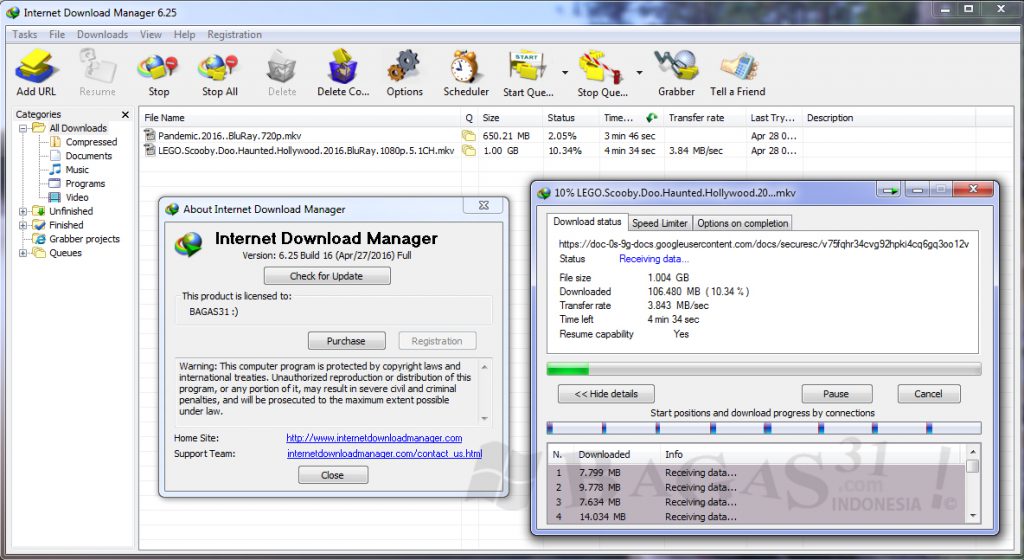Click the Registration button in the About dialog
This screenshot has height=560, width=1024.
point(437,341)
